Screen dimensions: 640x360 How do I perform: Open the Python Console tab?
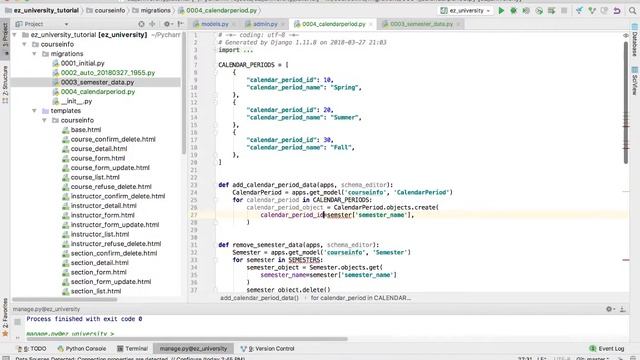click(x=82, y=349)
